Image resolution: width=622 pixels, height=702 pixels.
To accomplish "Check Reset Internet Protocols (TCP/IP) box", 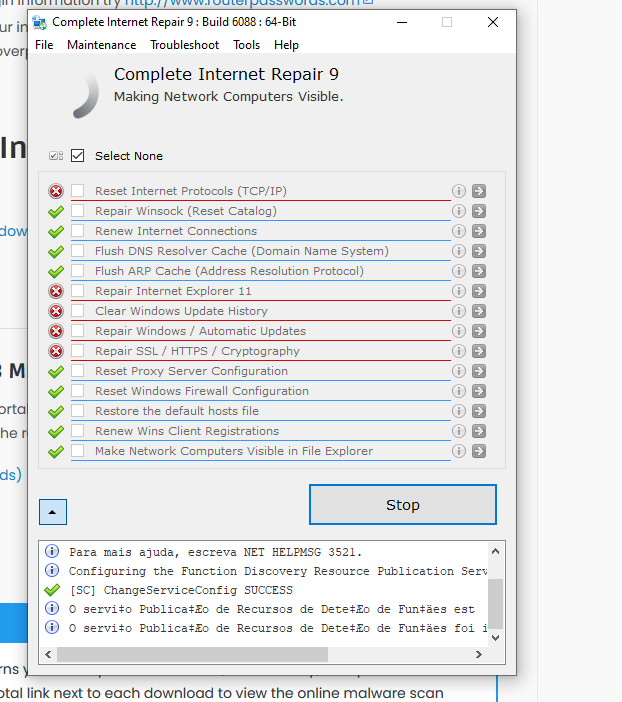I will pos(77,190).
